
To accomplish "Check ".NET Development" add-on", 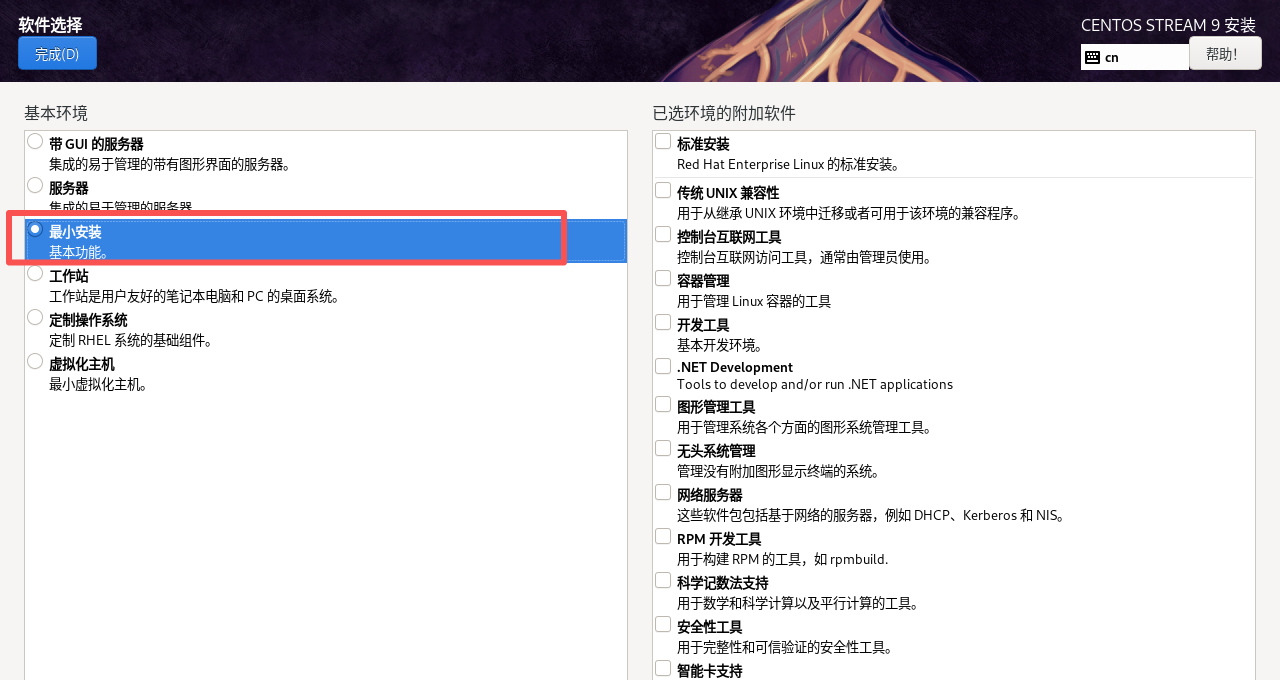I will [662, 364].
